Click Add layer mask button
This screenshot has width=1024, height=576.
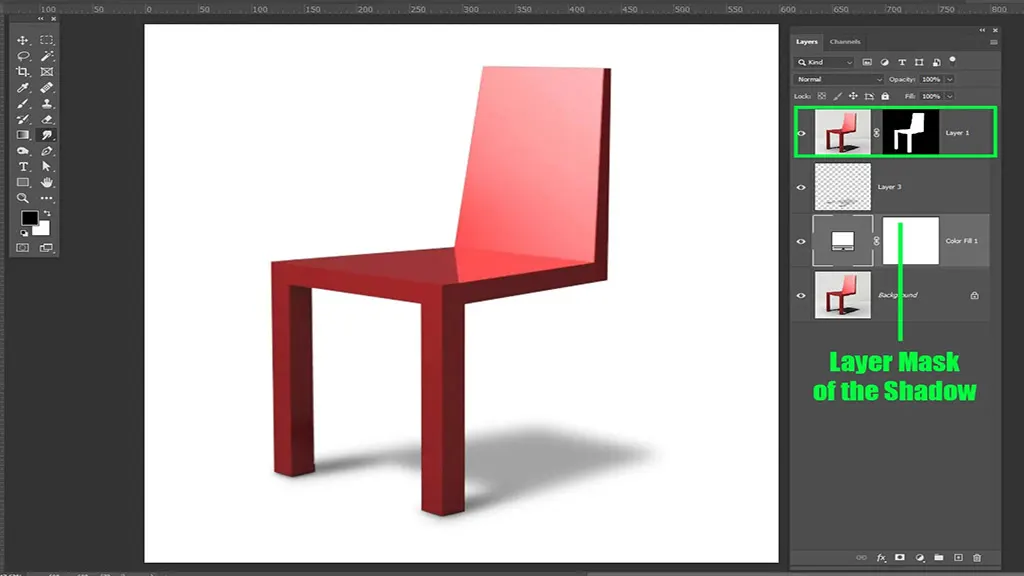[x=900, y=558]
